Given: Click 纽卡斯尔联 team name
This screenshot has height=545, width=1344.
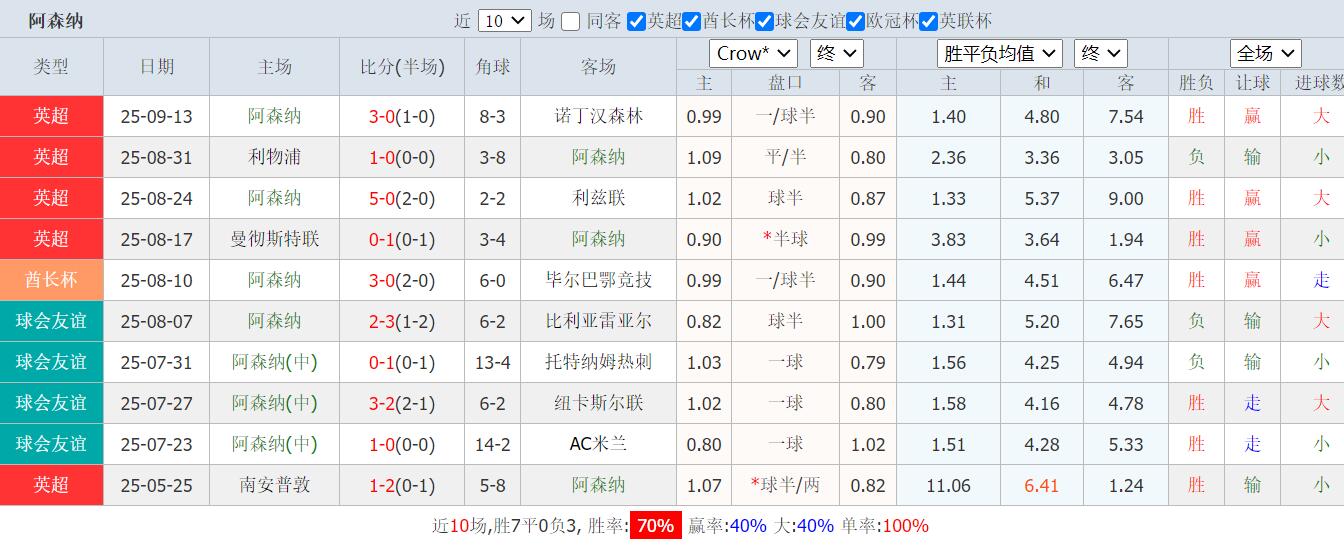Looking at the screenshot, I should (x=599, y=403).
